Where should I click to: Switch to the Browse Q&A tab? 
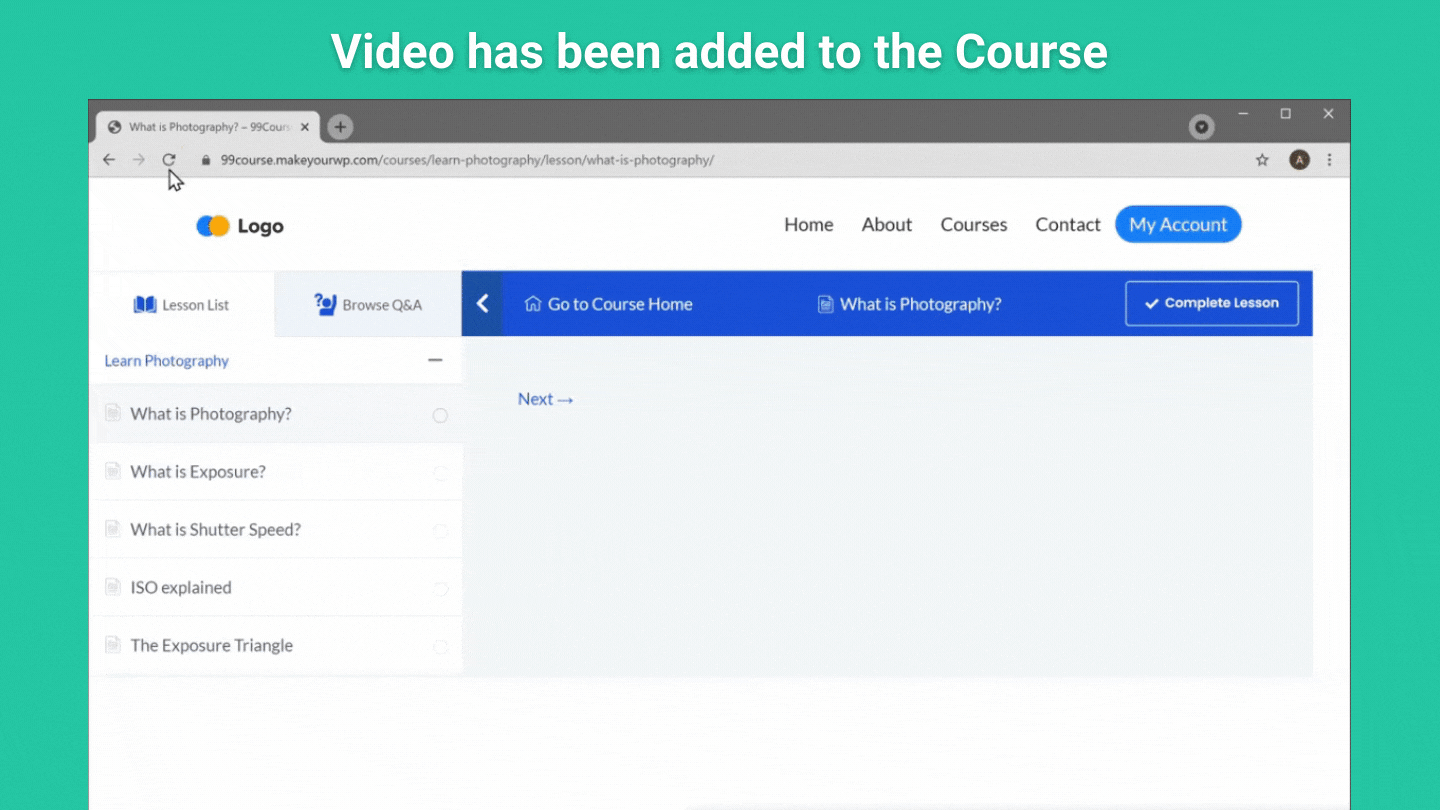point(368,305)
